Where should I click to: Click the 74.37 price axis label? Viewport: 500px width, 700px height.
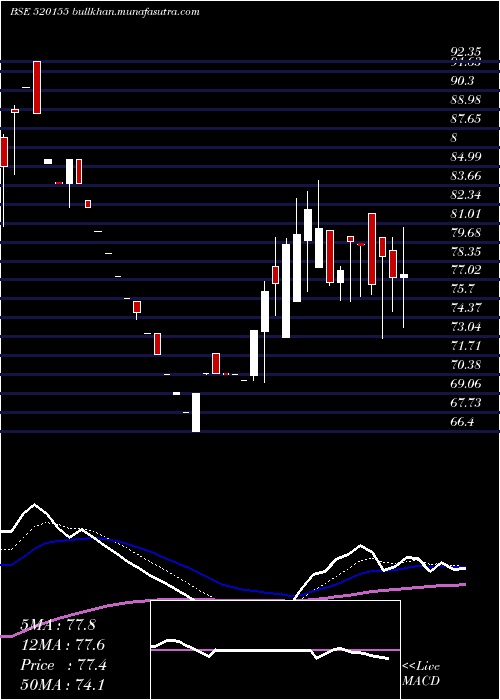click(466, 308)
